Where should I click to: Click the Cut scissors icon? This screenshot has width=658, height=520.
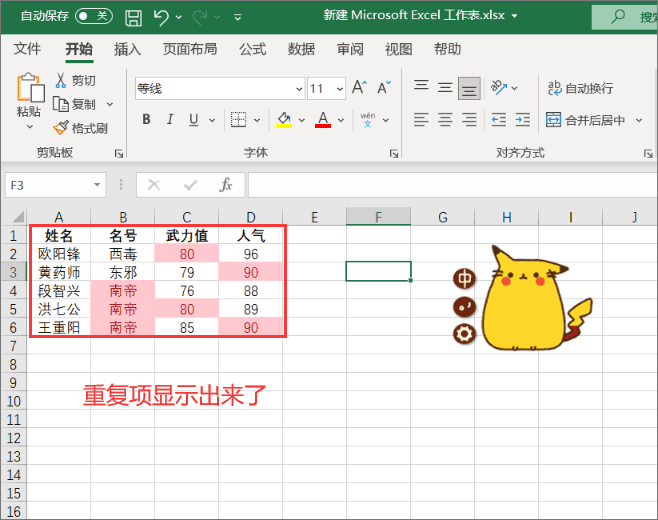pos(60,80)
